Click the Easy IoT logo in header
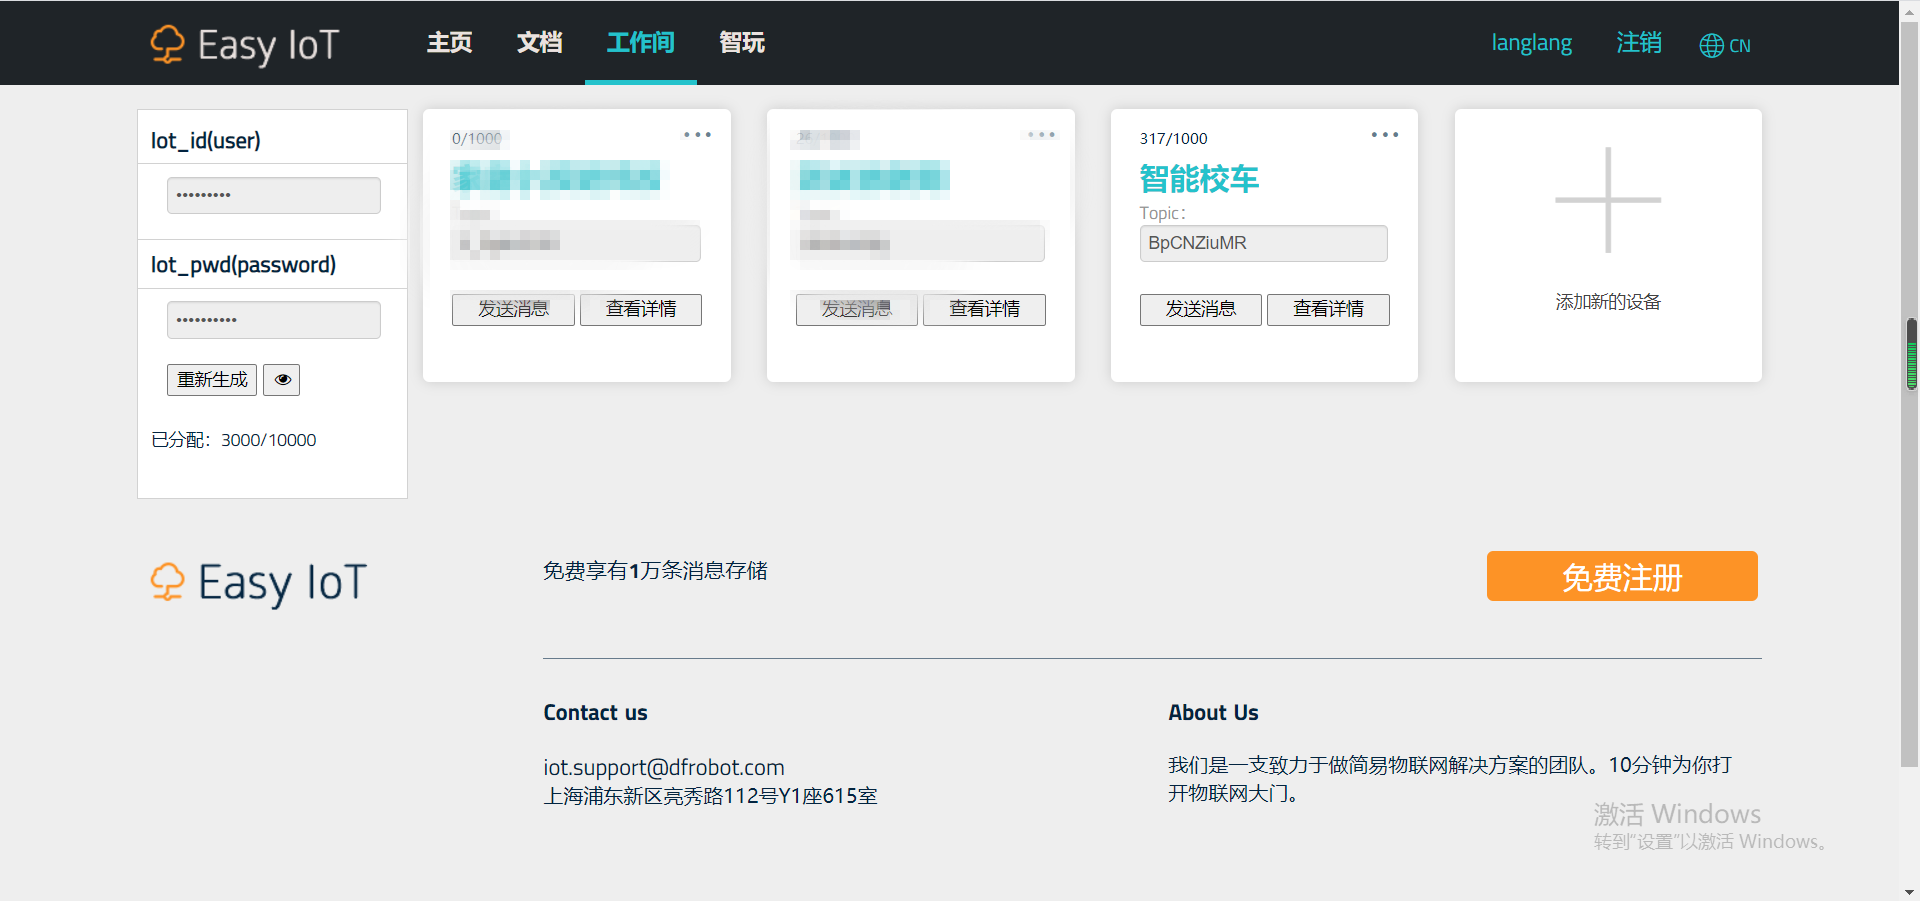The height and width of the screenshot is (902, 1922). coord(245,44)
